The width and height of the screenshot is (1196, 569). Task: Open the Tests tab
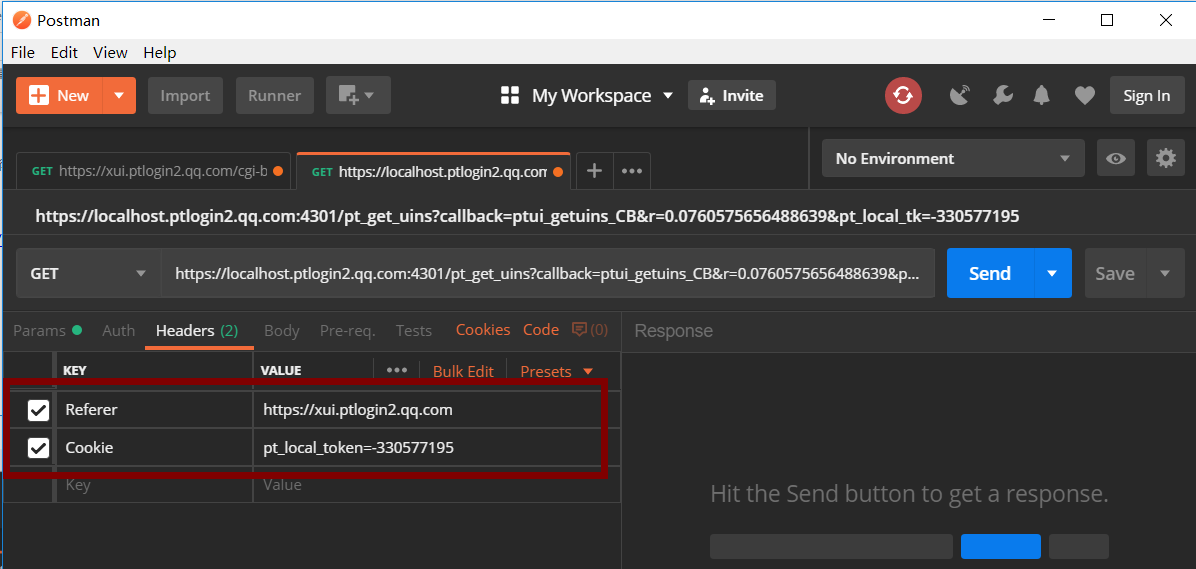point(413,330)
